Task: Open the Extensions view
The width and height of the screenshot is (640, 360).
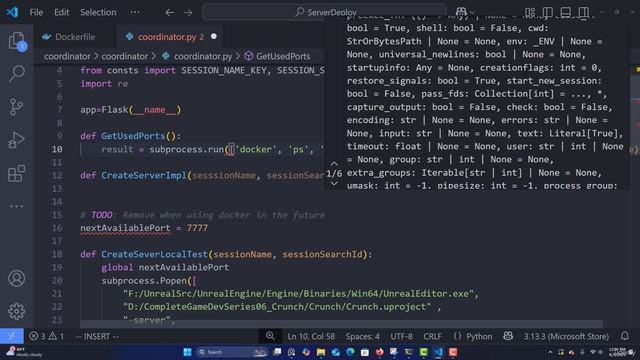Action: coord(17,173)
